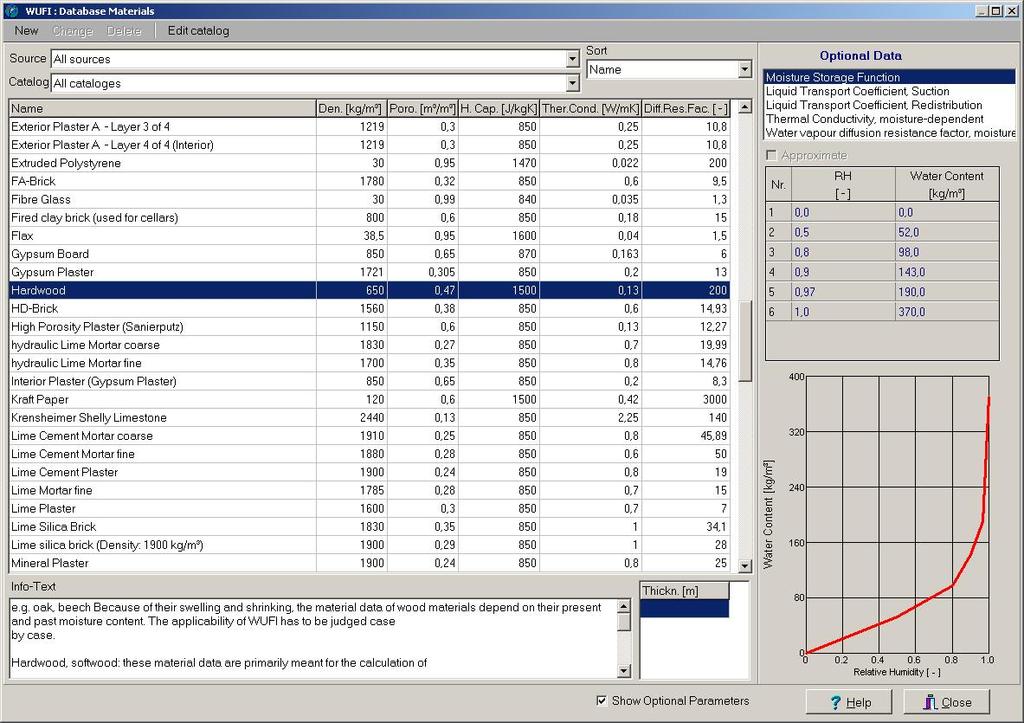Screen dimensions: 1024x723
Task: Minimize the WUFI Database Materials window
Action: 982,10
